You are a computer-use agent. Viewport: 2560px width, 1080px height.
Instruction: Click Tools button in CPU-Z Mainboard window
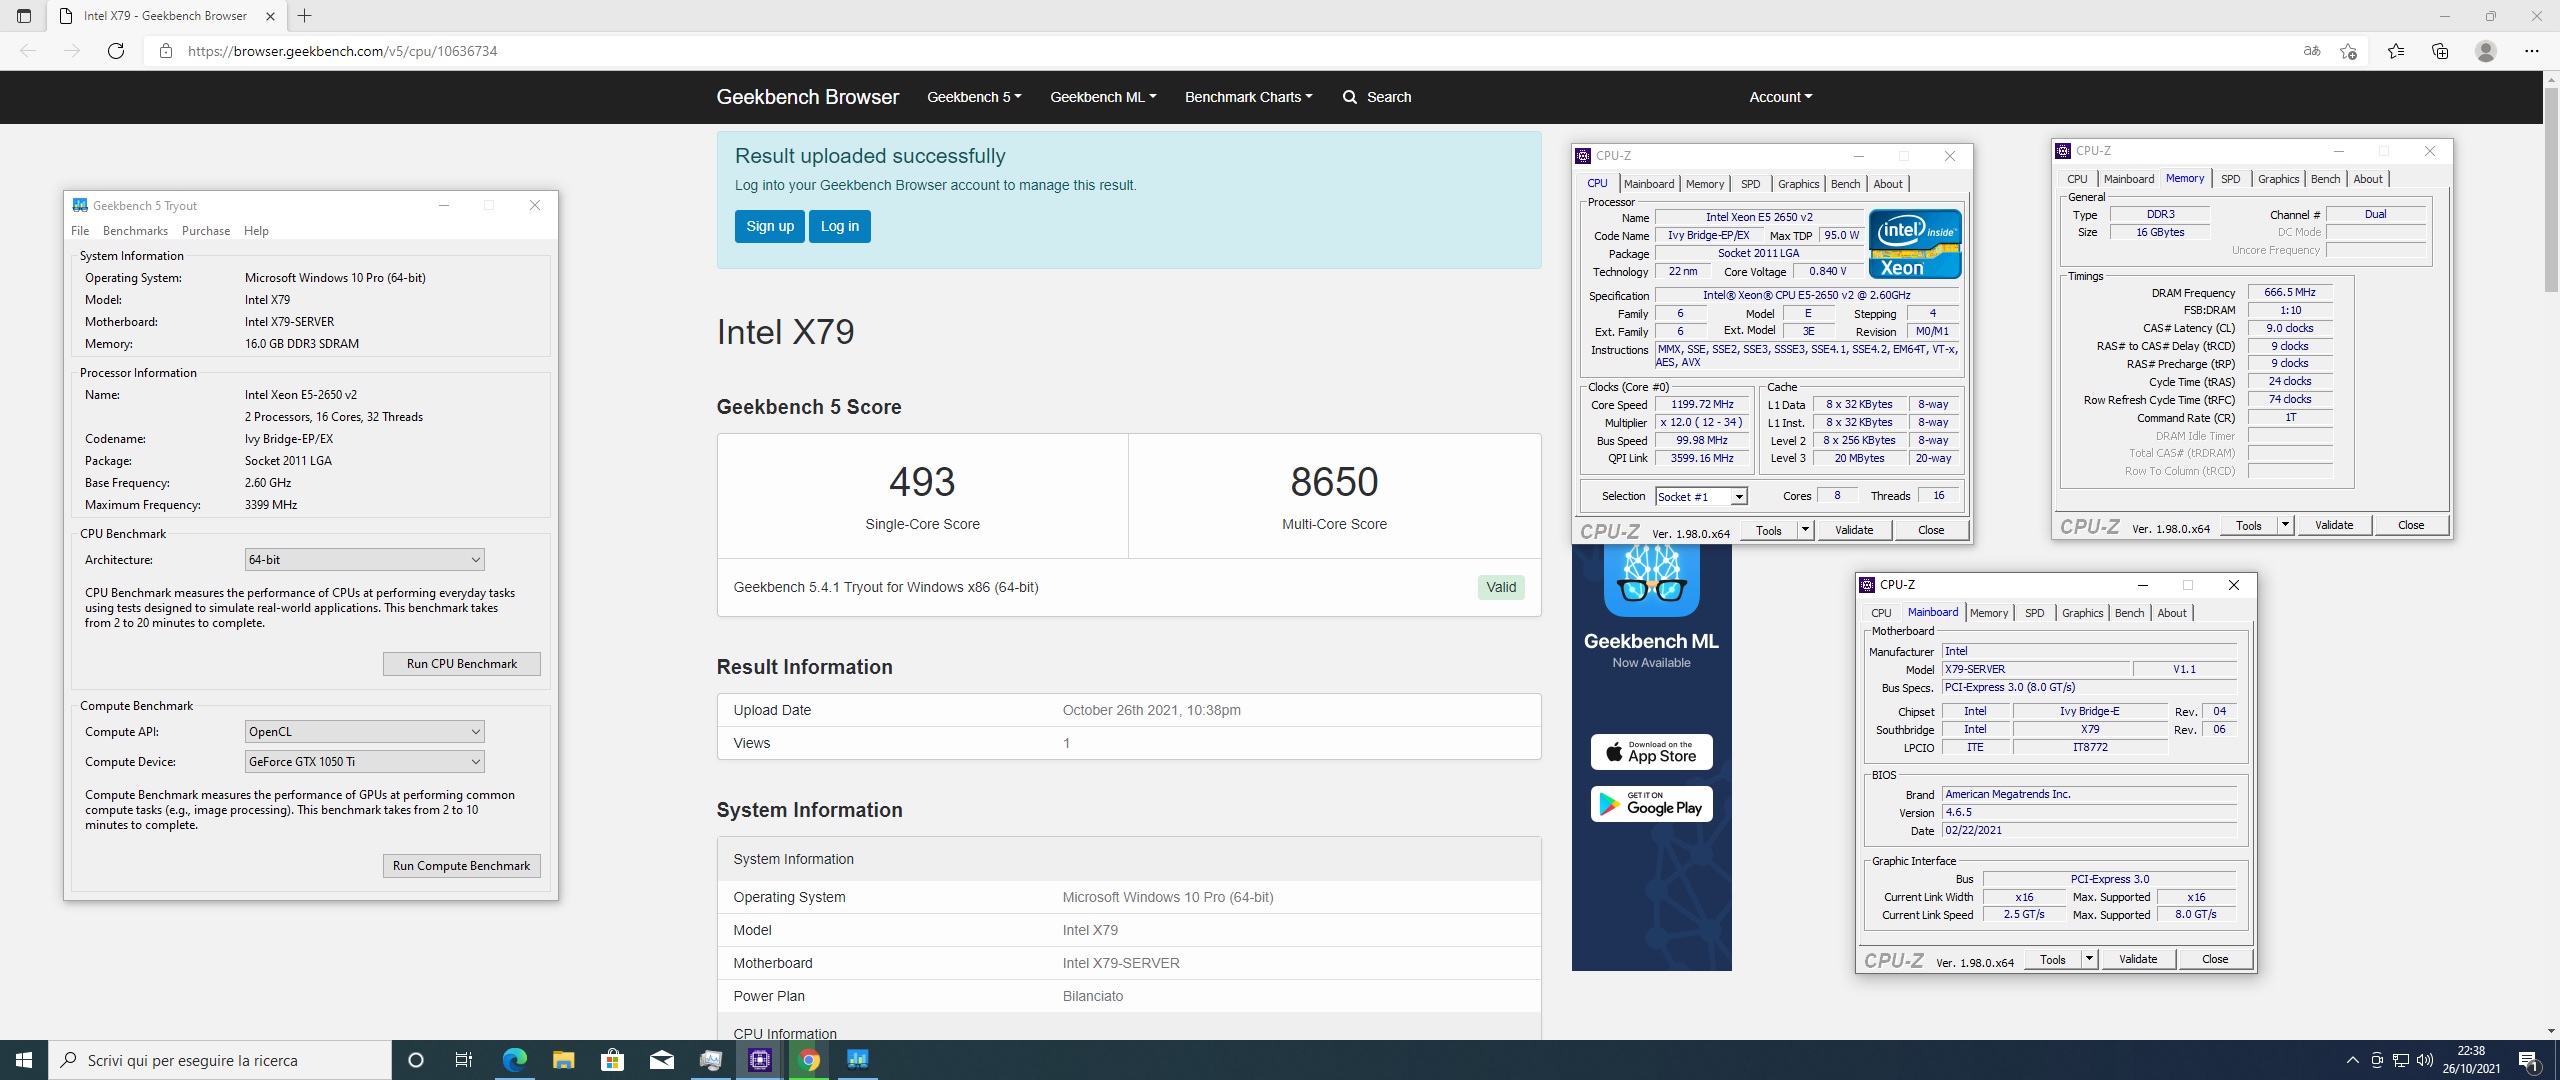pyautogui.click(x=2052, y=959)
